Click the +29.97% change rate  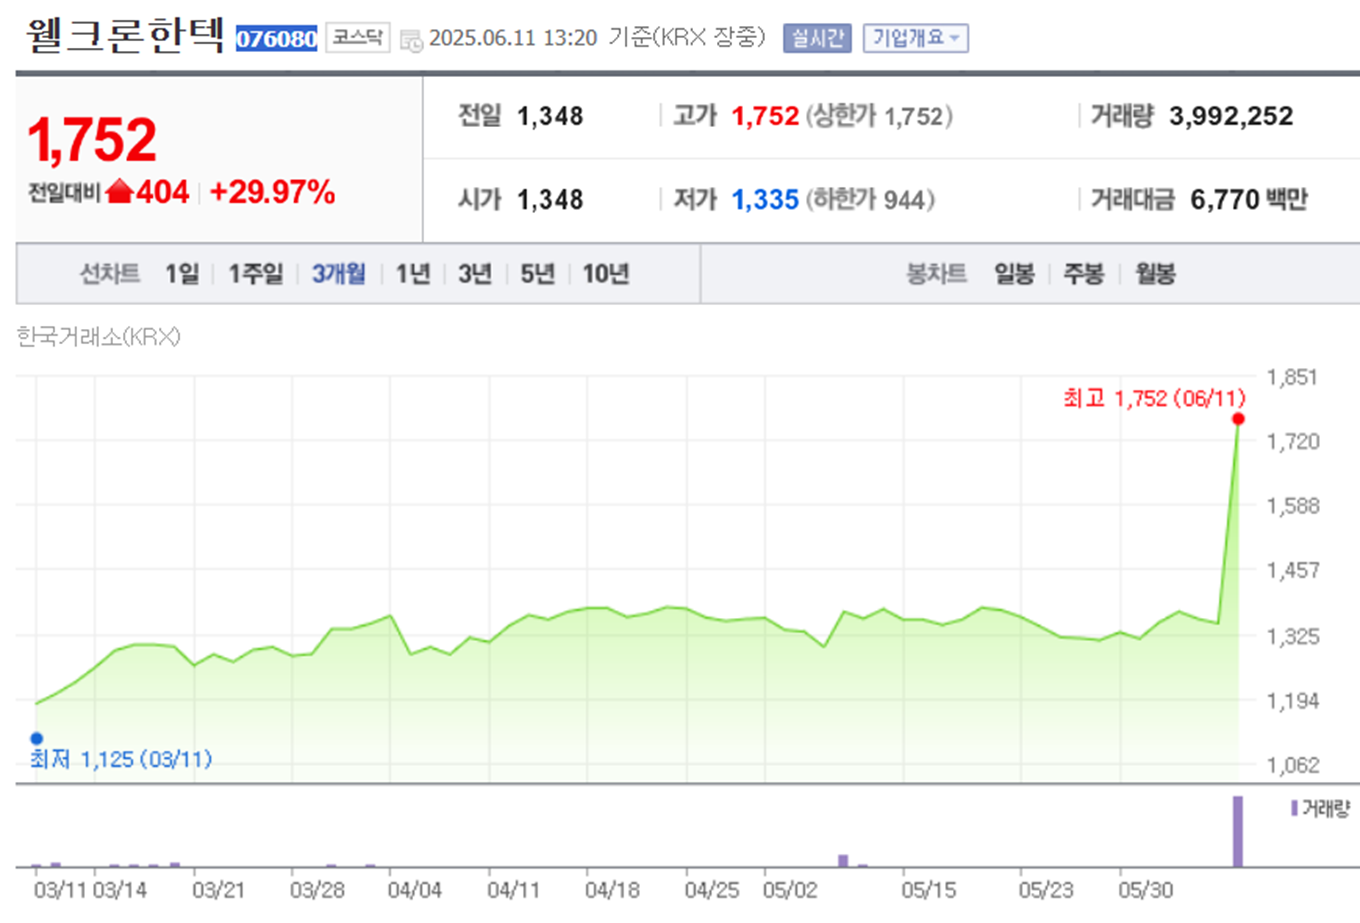pos(272,191)
